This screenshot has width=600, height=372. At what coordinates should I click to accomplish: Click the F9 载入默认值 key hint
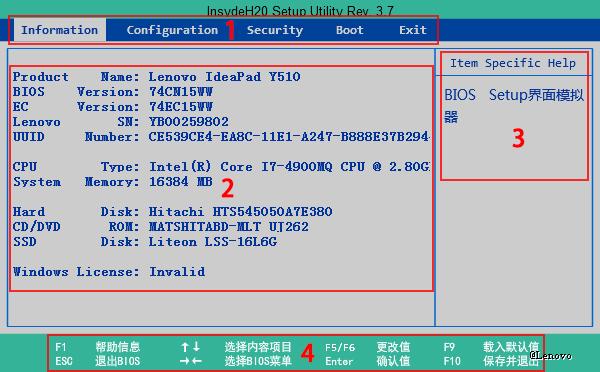click(x=491, y=347)
